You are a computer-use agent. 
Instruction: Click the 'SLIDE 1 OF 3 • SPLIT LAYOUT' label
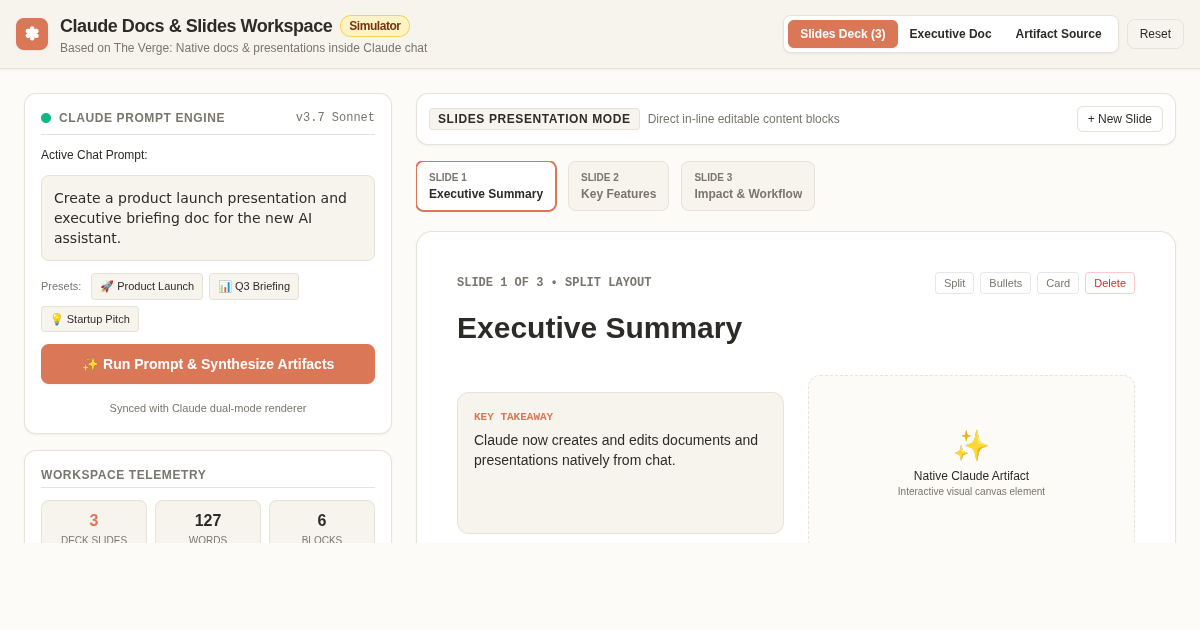point(554,283)
